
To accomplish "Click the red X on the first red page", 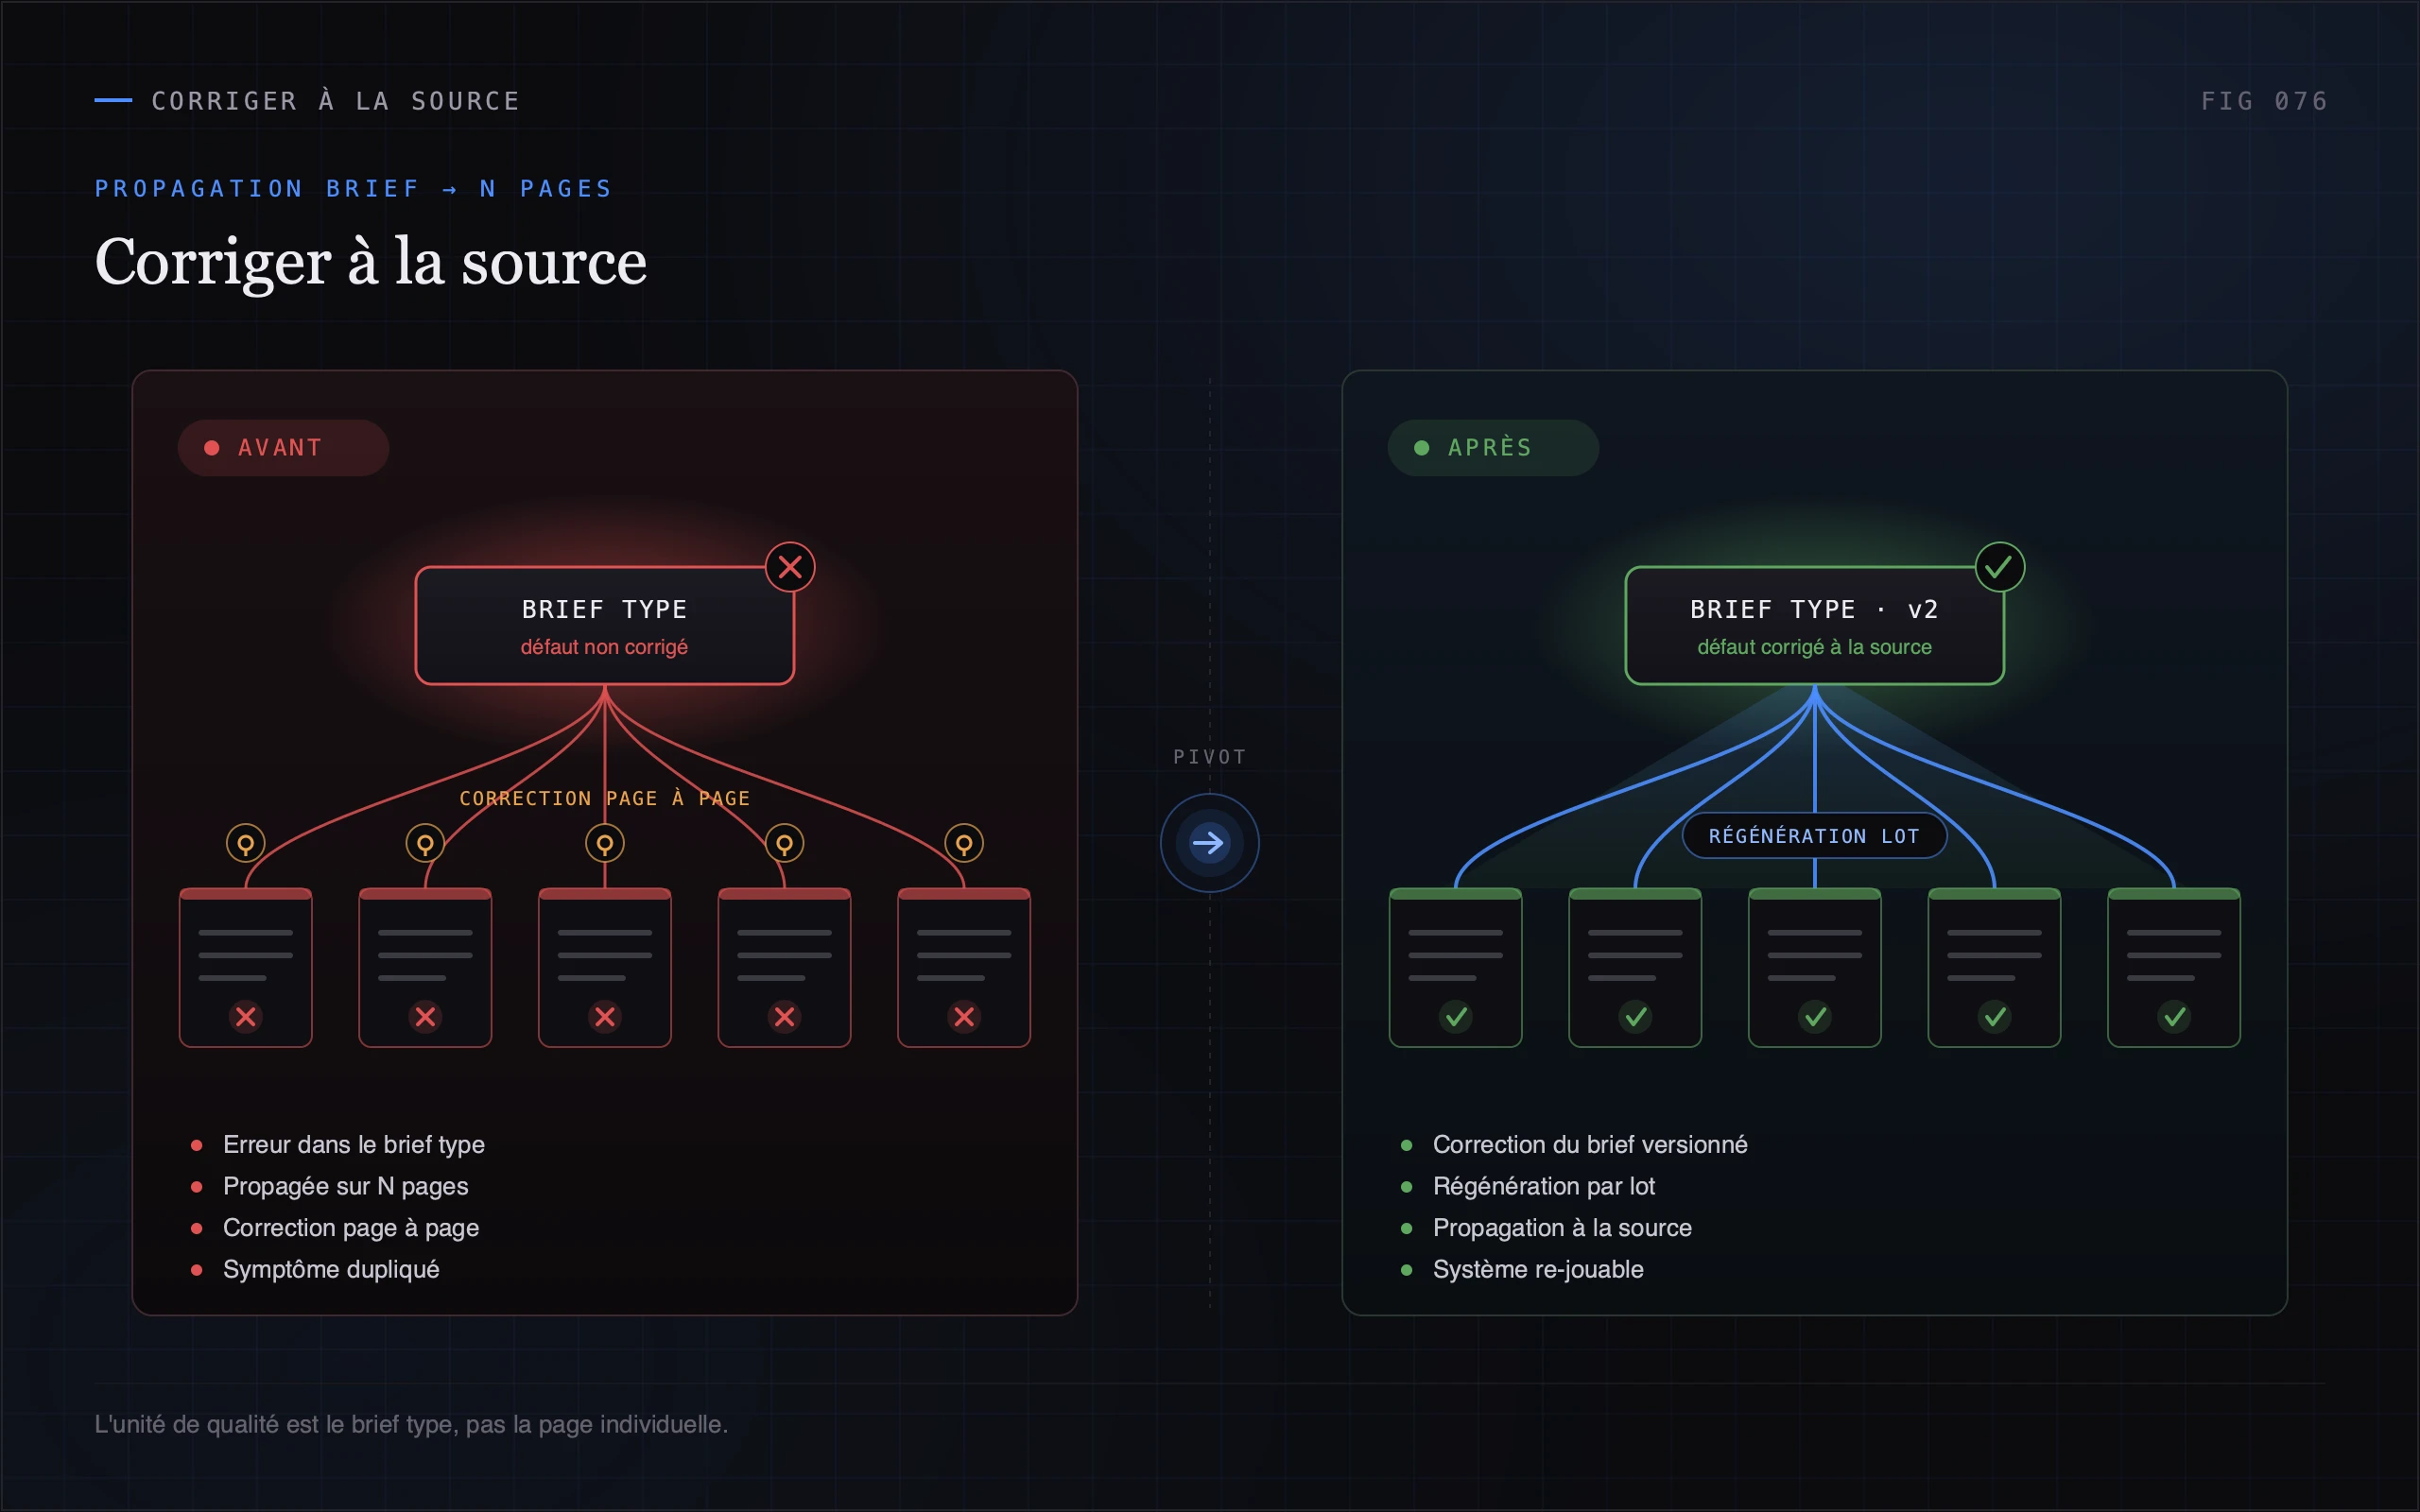I will click(x=245, y=1017).
